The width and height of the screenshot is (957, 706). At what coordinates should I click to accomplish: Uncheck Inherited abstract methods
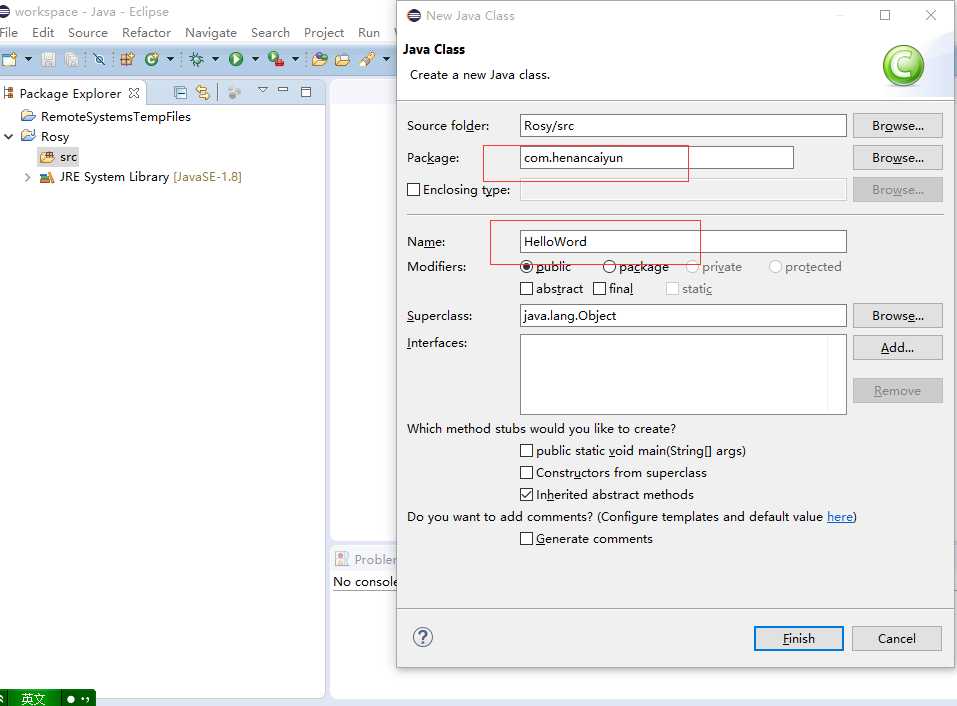(526, 494)
